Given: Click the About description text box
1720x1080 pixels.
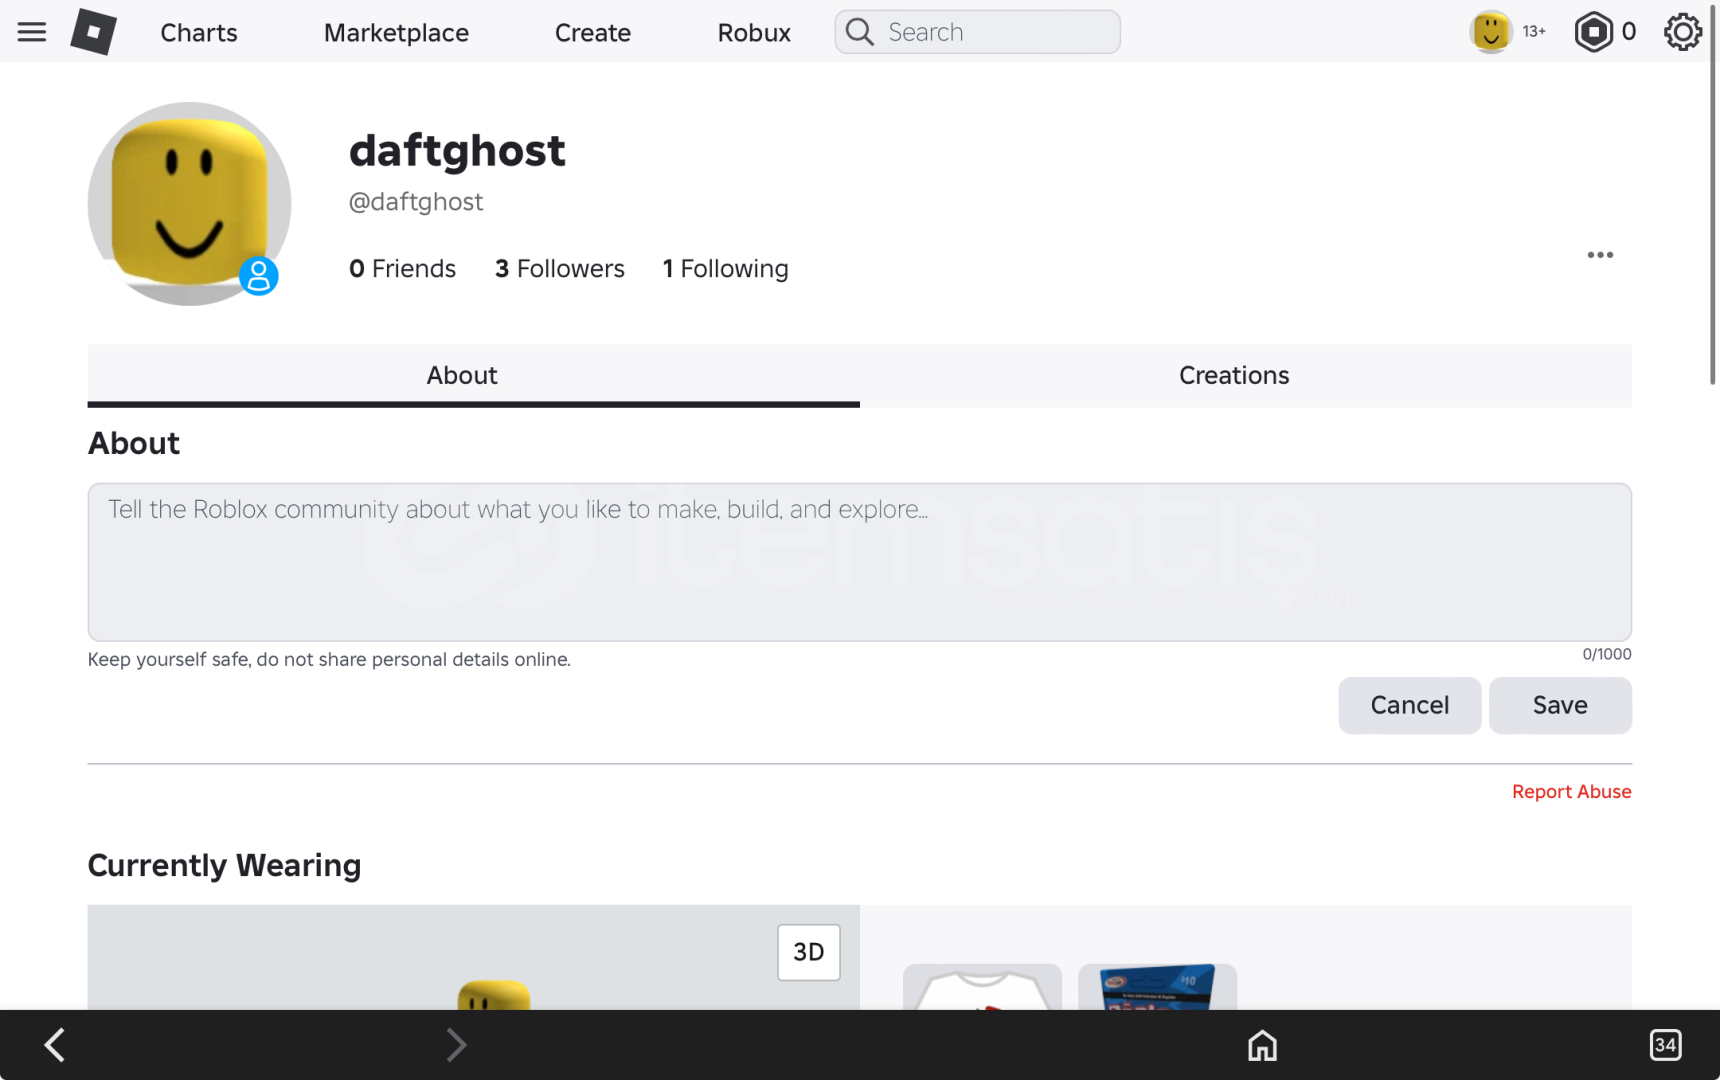Looking at the screenshot, I should pyautogui.click(x=860, y=562).
